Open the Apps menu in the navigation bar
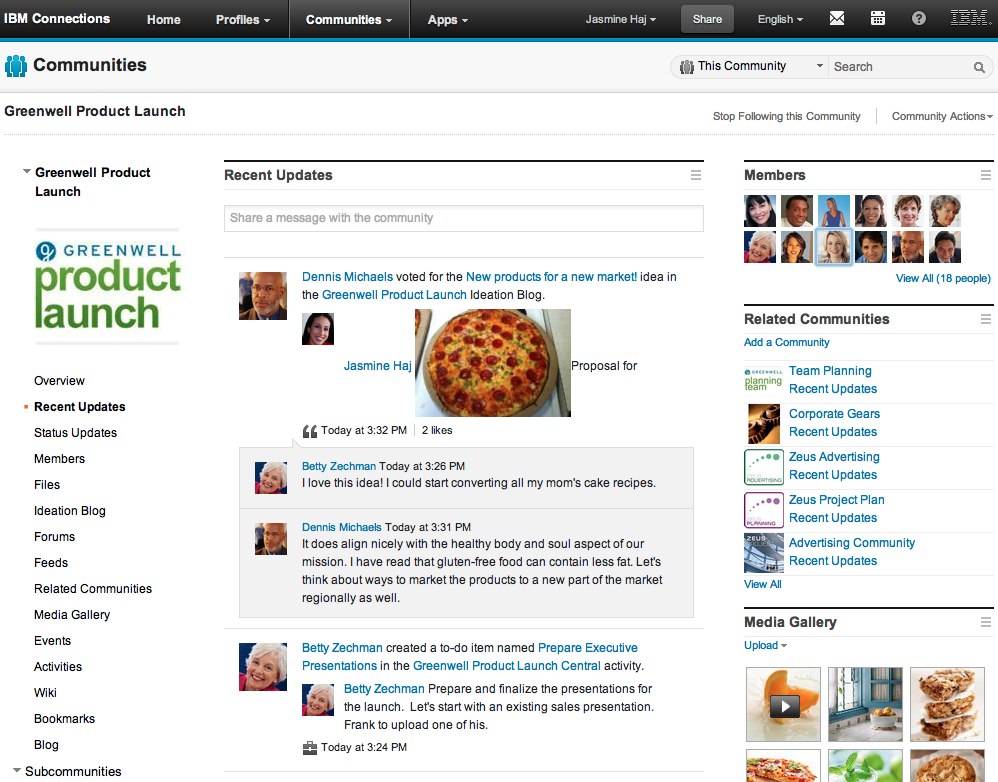The width and height of the screenshot is (998, 782). tap(446, 18)
